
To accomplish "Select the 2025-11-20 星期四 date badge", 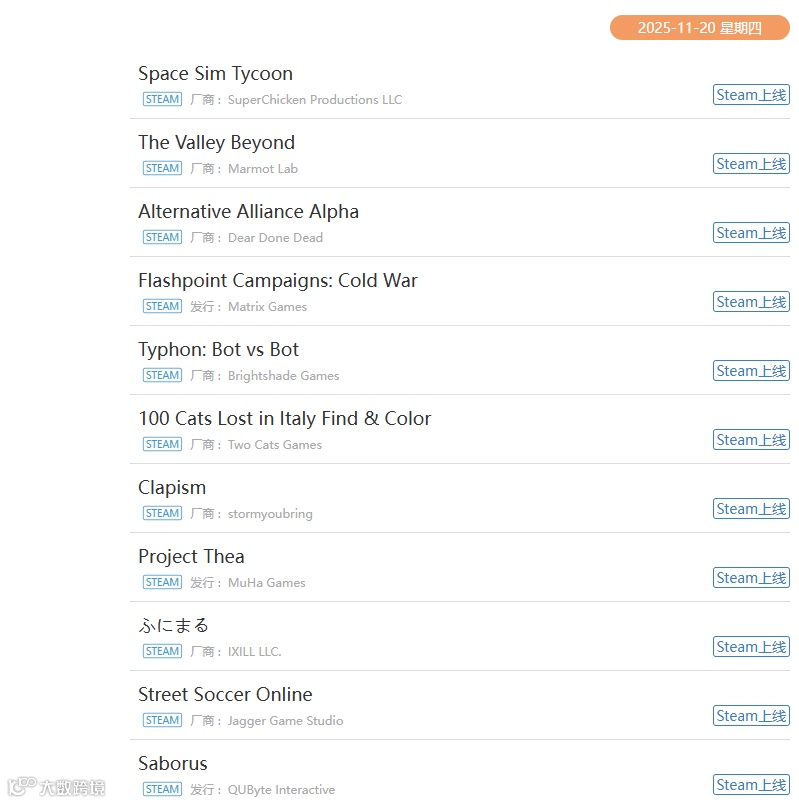I will [700, 28].
